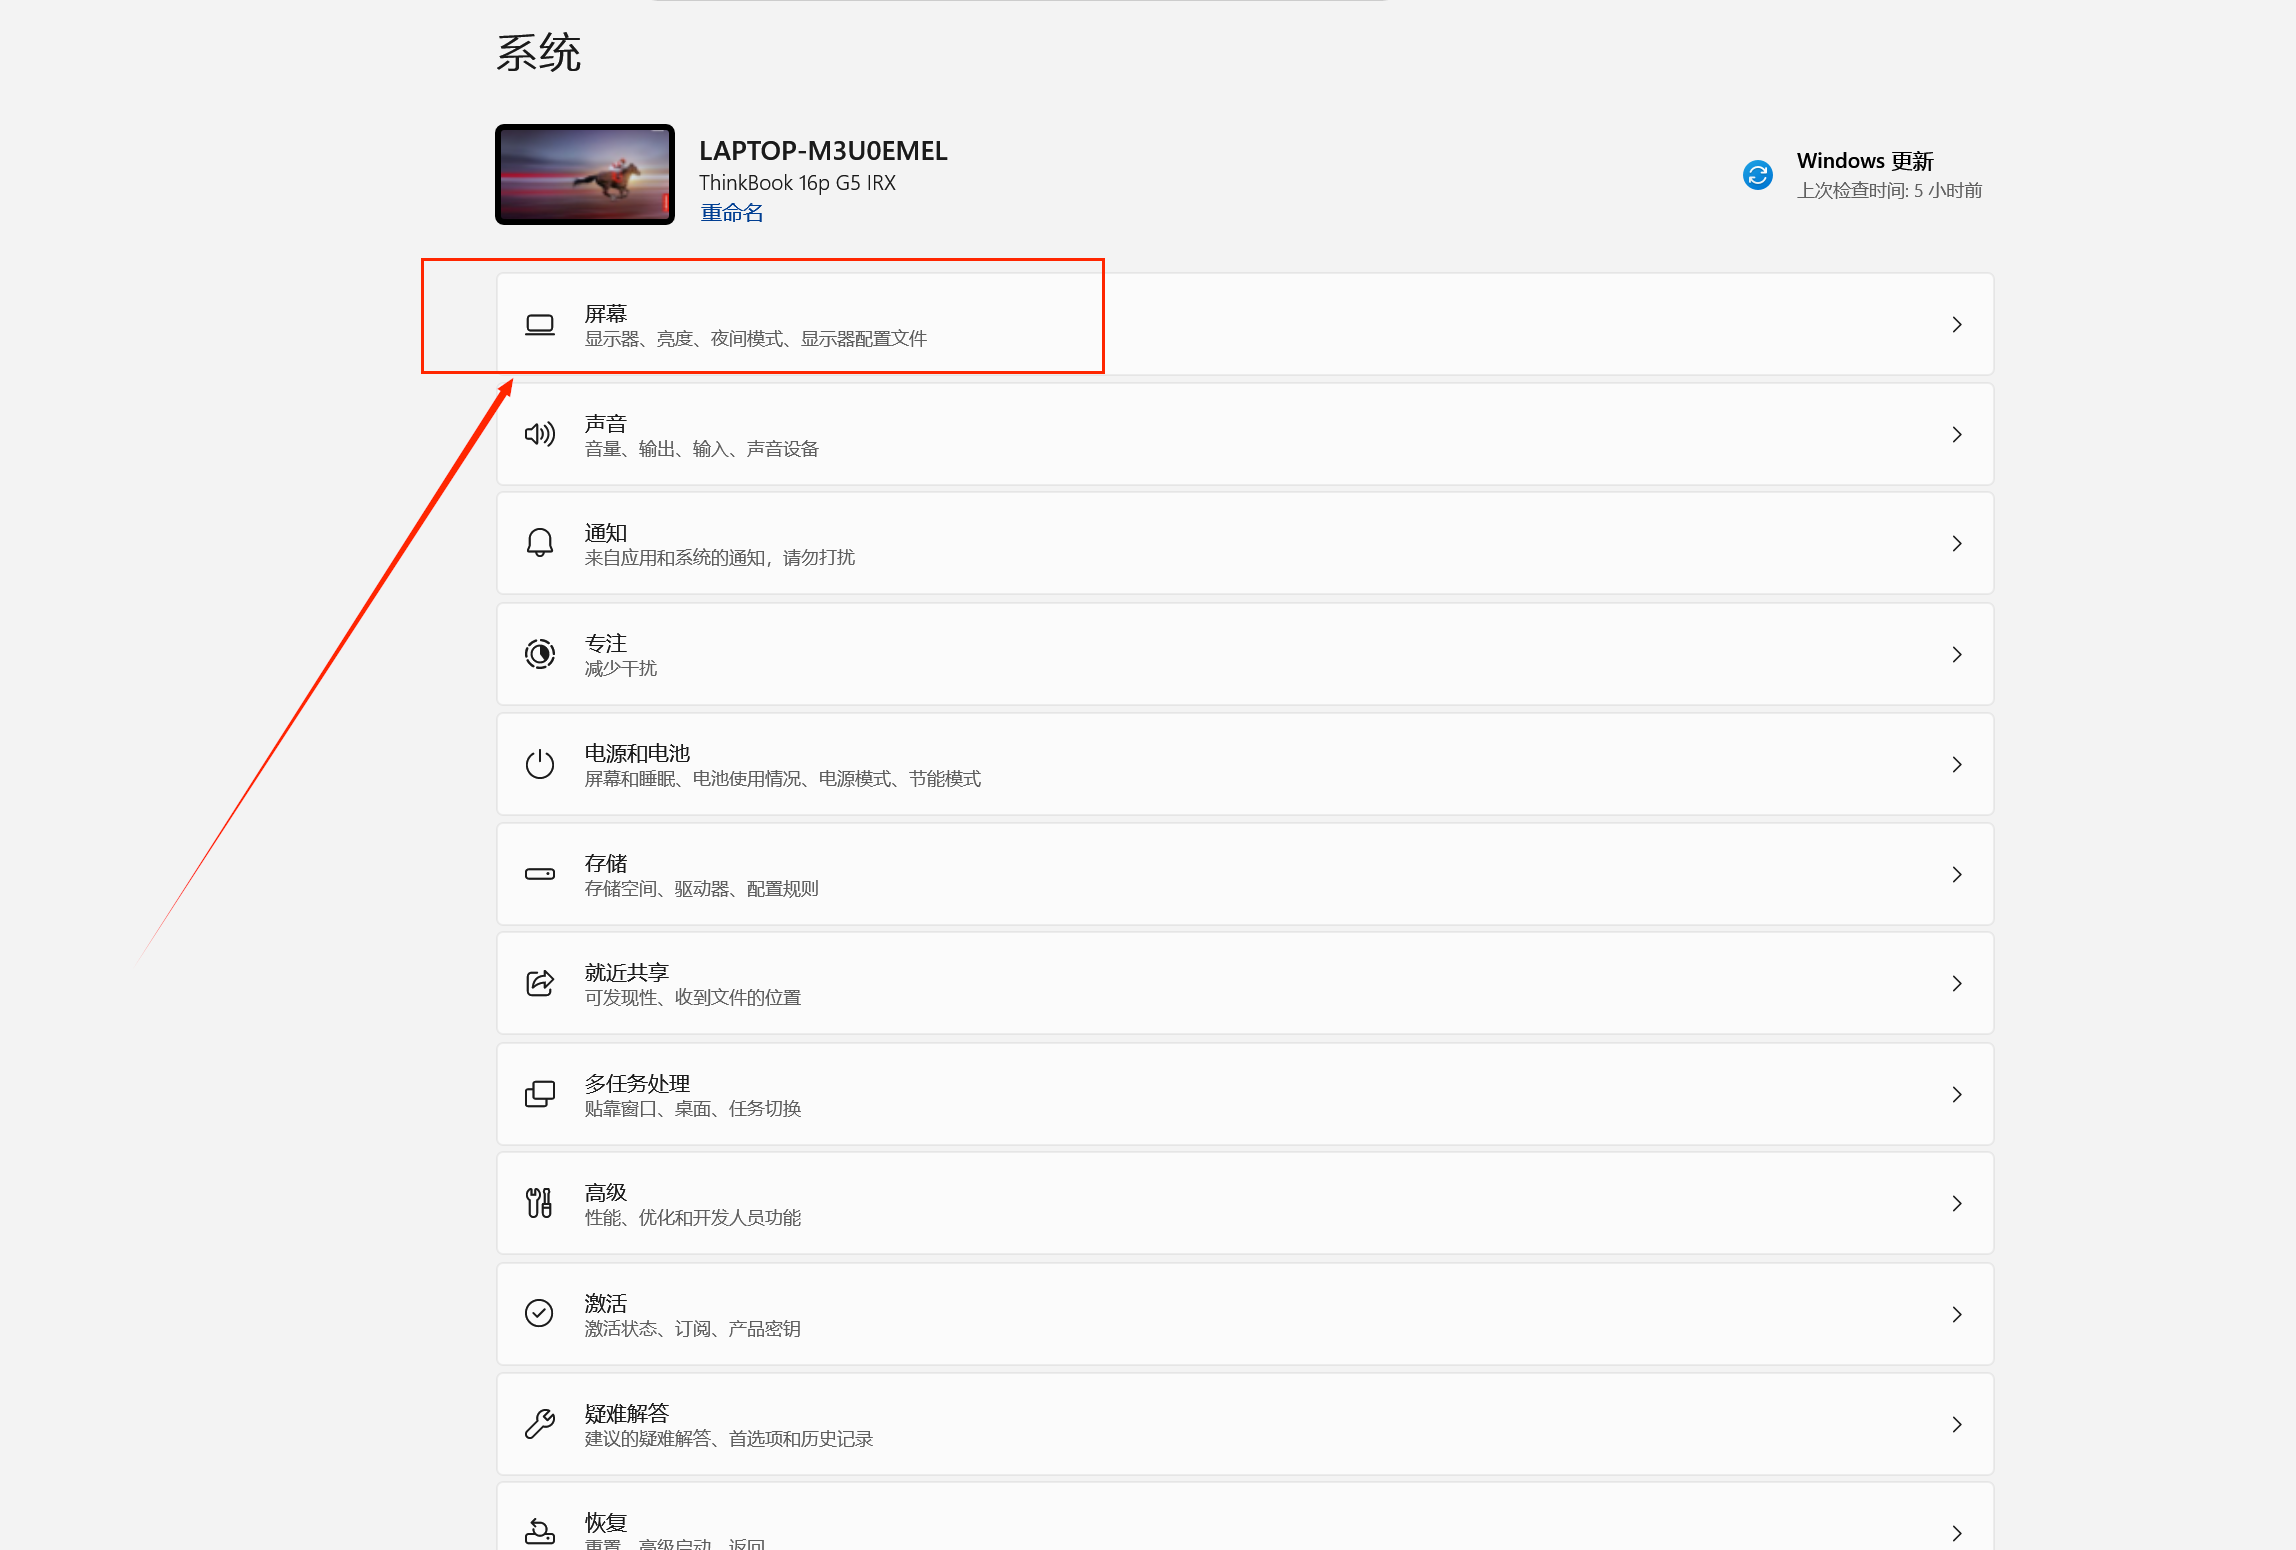Screen dimensions: 2296x1550
Task: Click the tools icon beside 高级
Action: click(540, 1203)
